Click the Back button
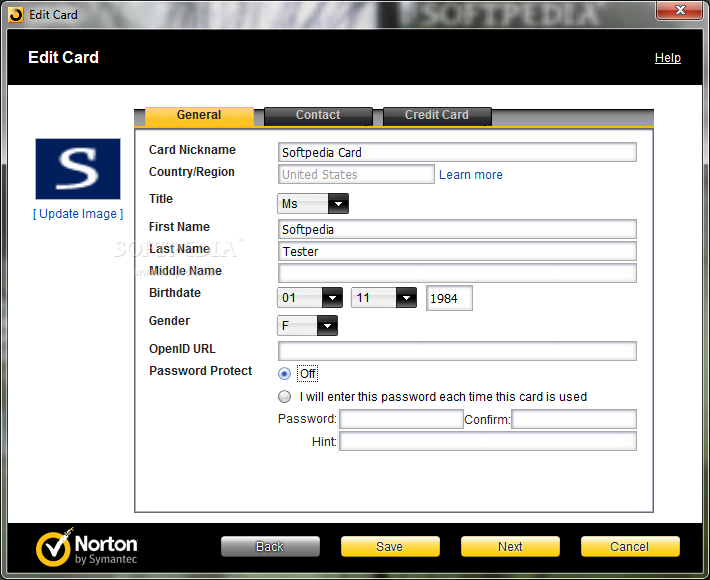Image resolution: width=710 pixels, height=580 pixels. [x=270, y=547]
